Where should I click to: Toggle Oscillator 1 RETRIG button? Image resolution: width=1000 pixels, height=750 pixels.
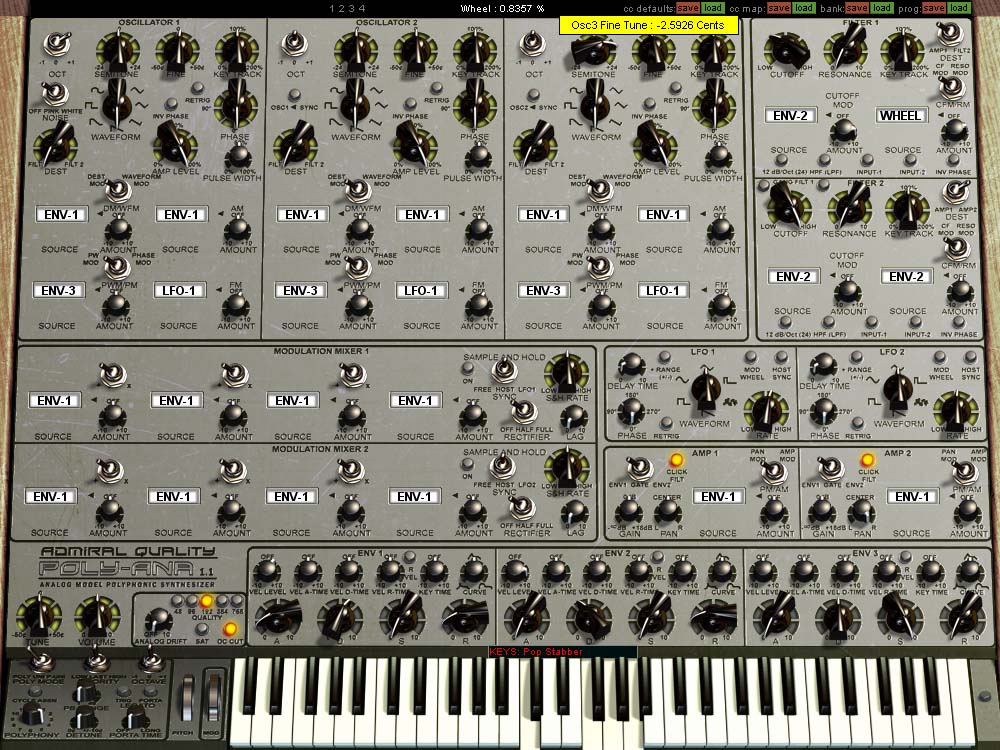[x=198, y=88]
